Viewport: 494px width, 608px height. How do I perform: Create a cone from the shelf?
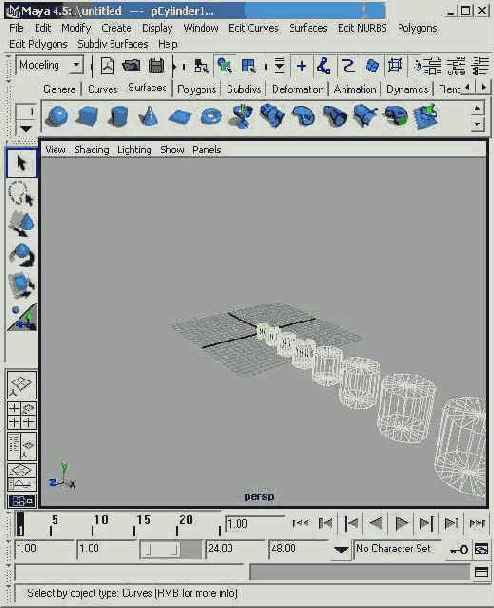coord(148,116)
